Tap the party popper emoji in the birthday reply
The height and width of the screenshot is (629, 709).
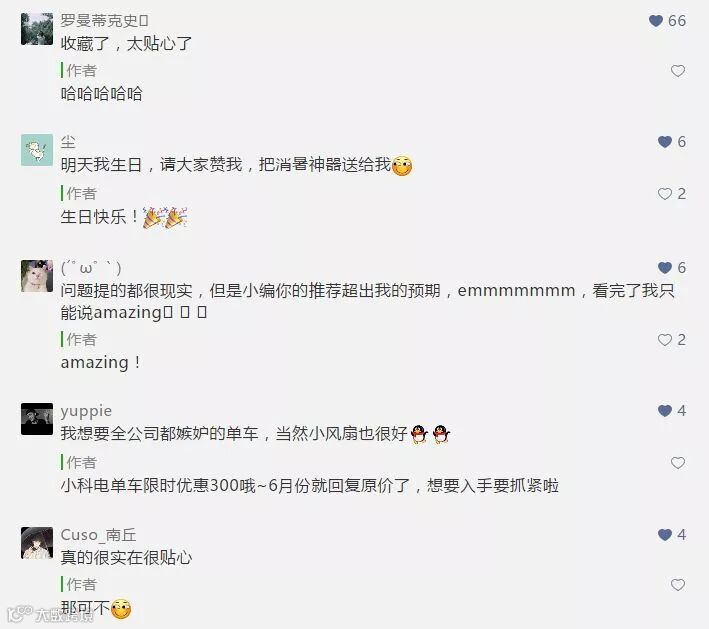pos(165,218)
